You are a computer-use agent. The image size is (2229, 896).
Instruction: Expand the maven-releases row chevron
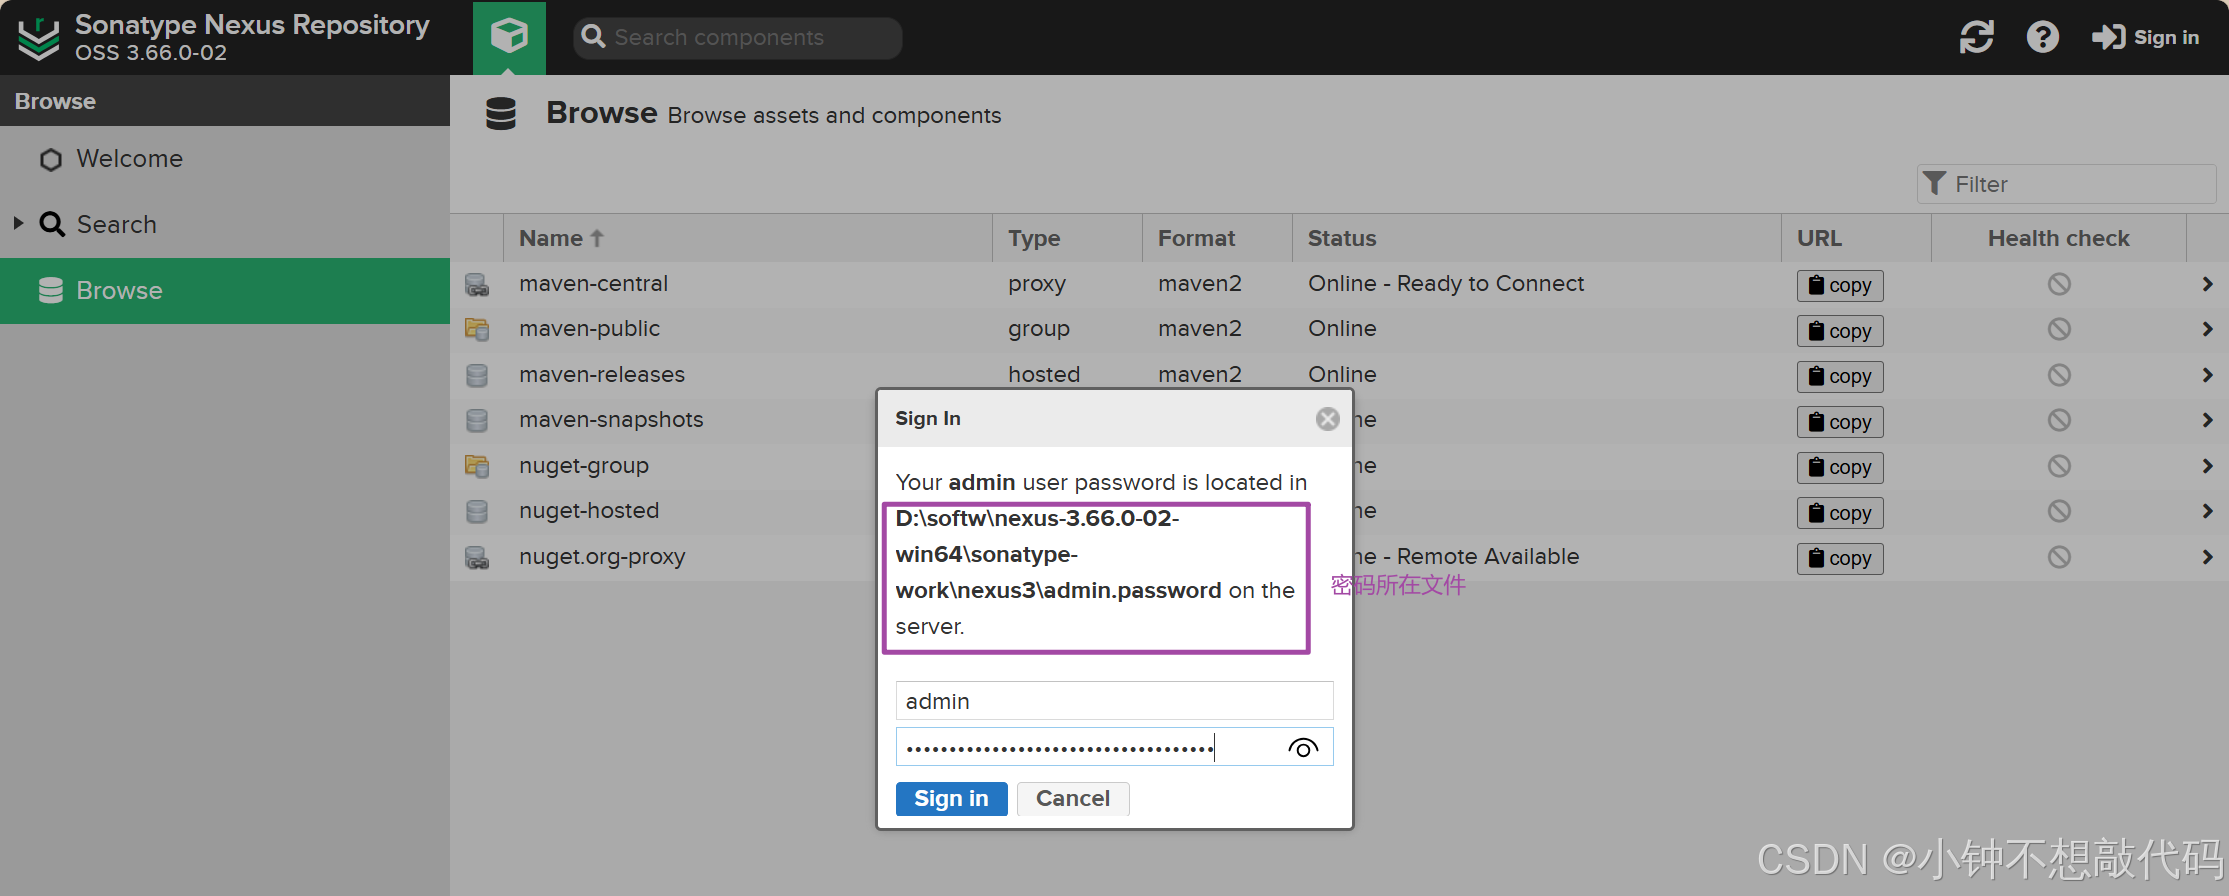[x=2207, y=375]
